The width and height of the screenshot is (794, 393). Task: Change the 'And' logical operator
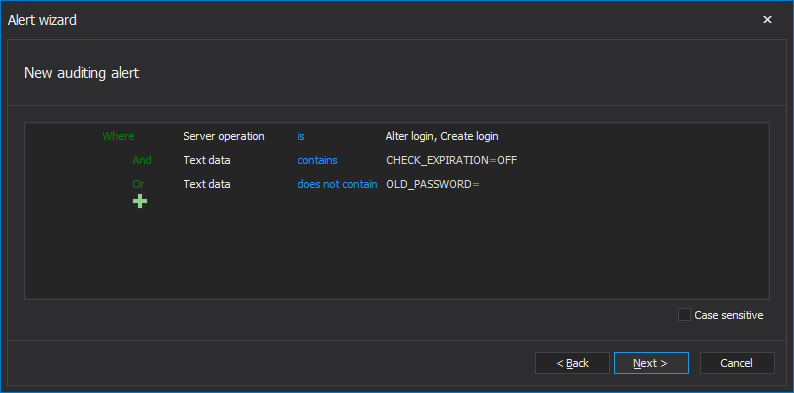pyautogui.click(x=142, y=160)
